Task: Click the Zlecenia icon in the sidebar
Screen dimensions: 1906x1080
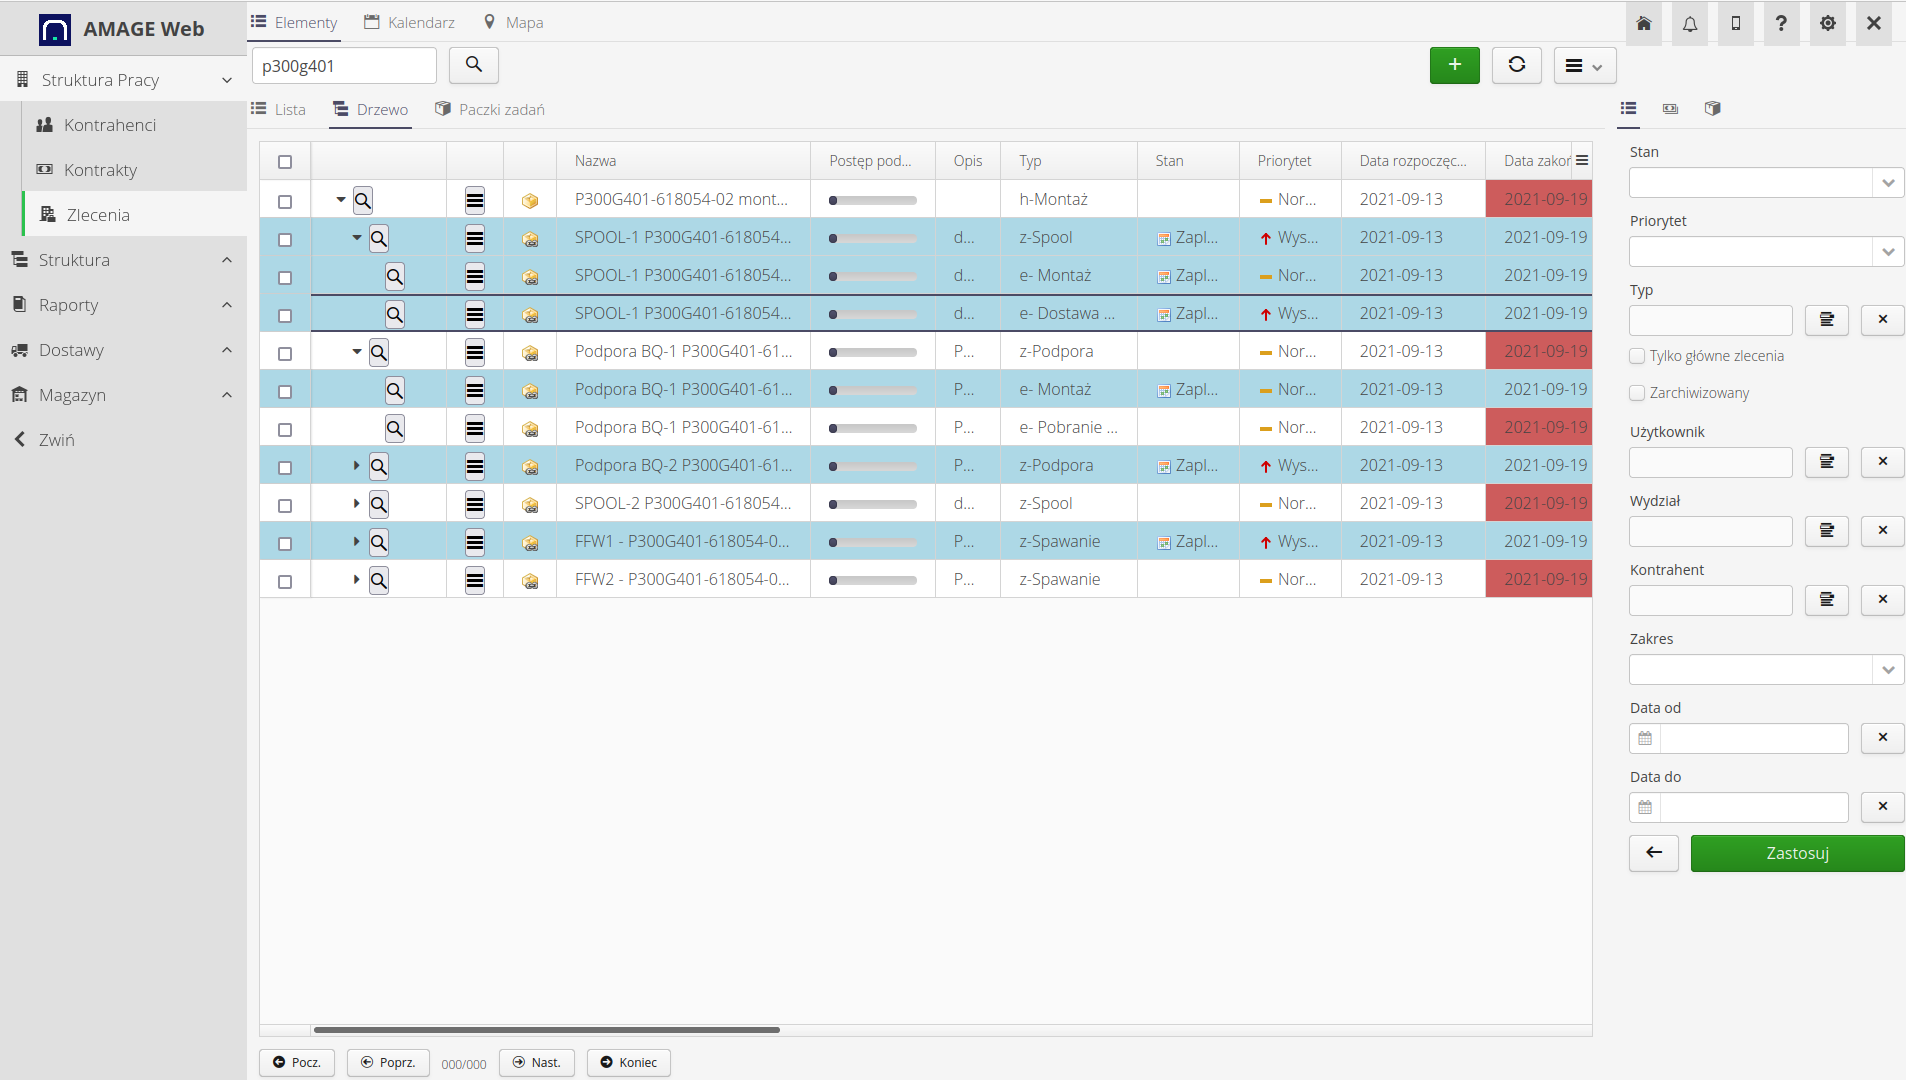Action: [48, 214]
